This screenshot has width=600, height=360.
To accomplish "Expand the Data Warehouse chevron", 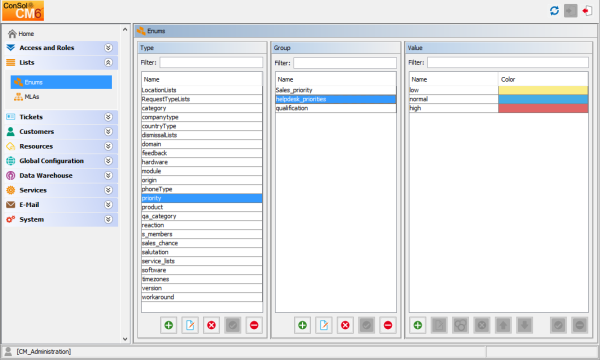I will [108, 175].
